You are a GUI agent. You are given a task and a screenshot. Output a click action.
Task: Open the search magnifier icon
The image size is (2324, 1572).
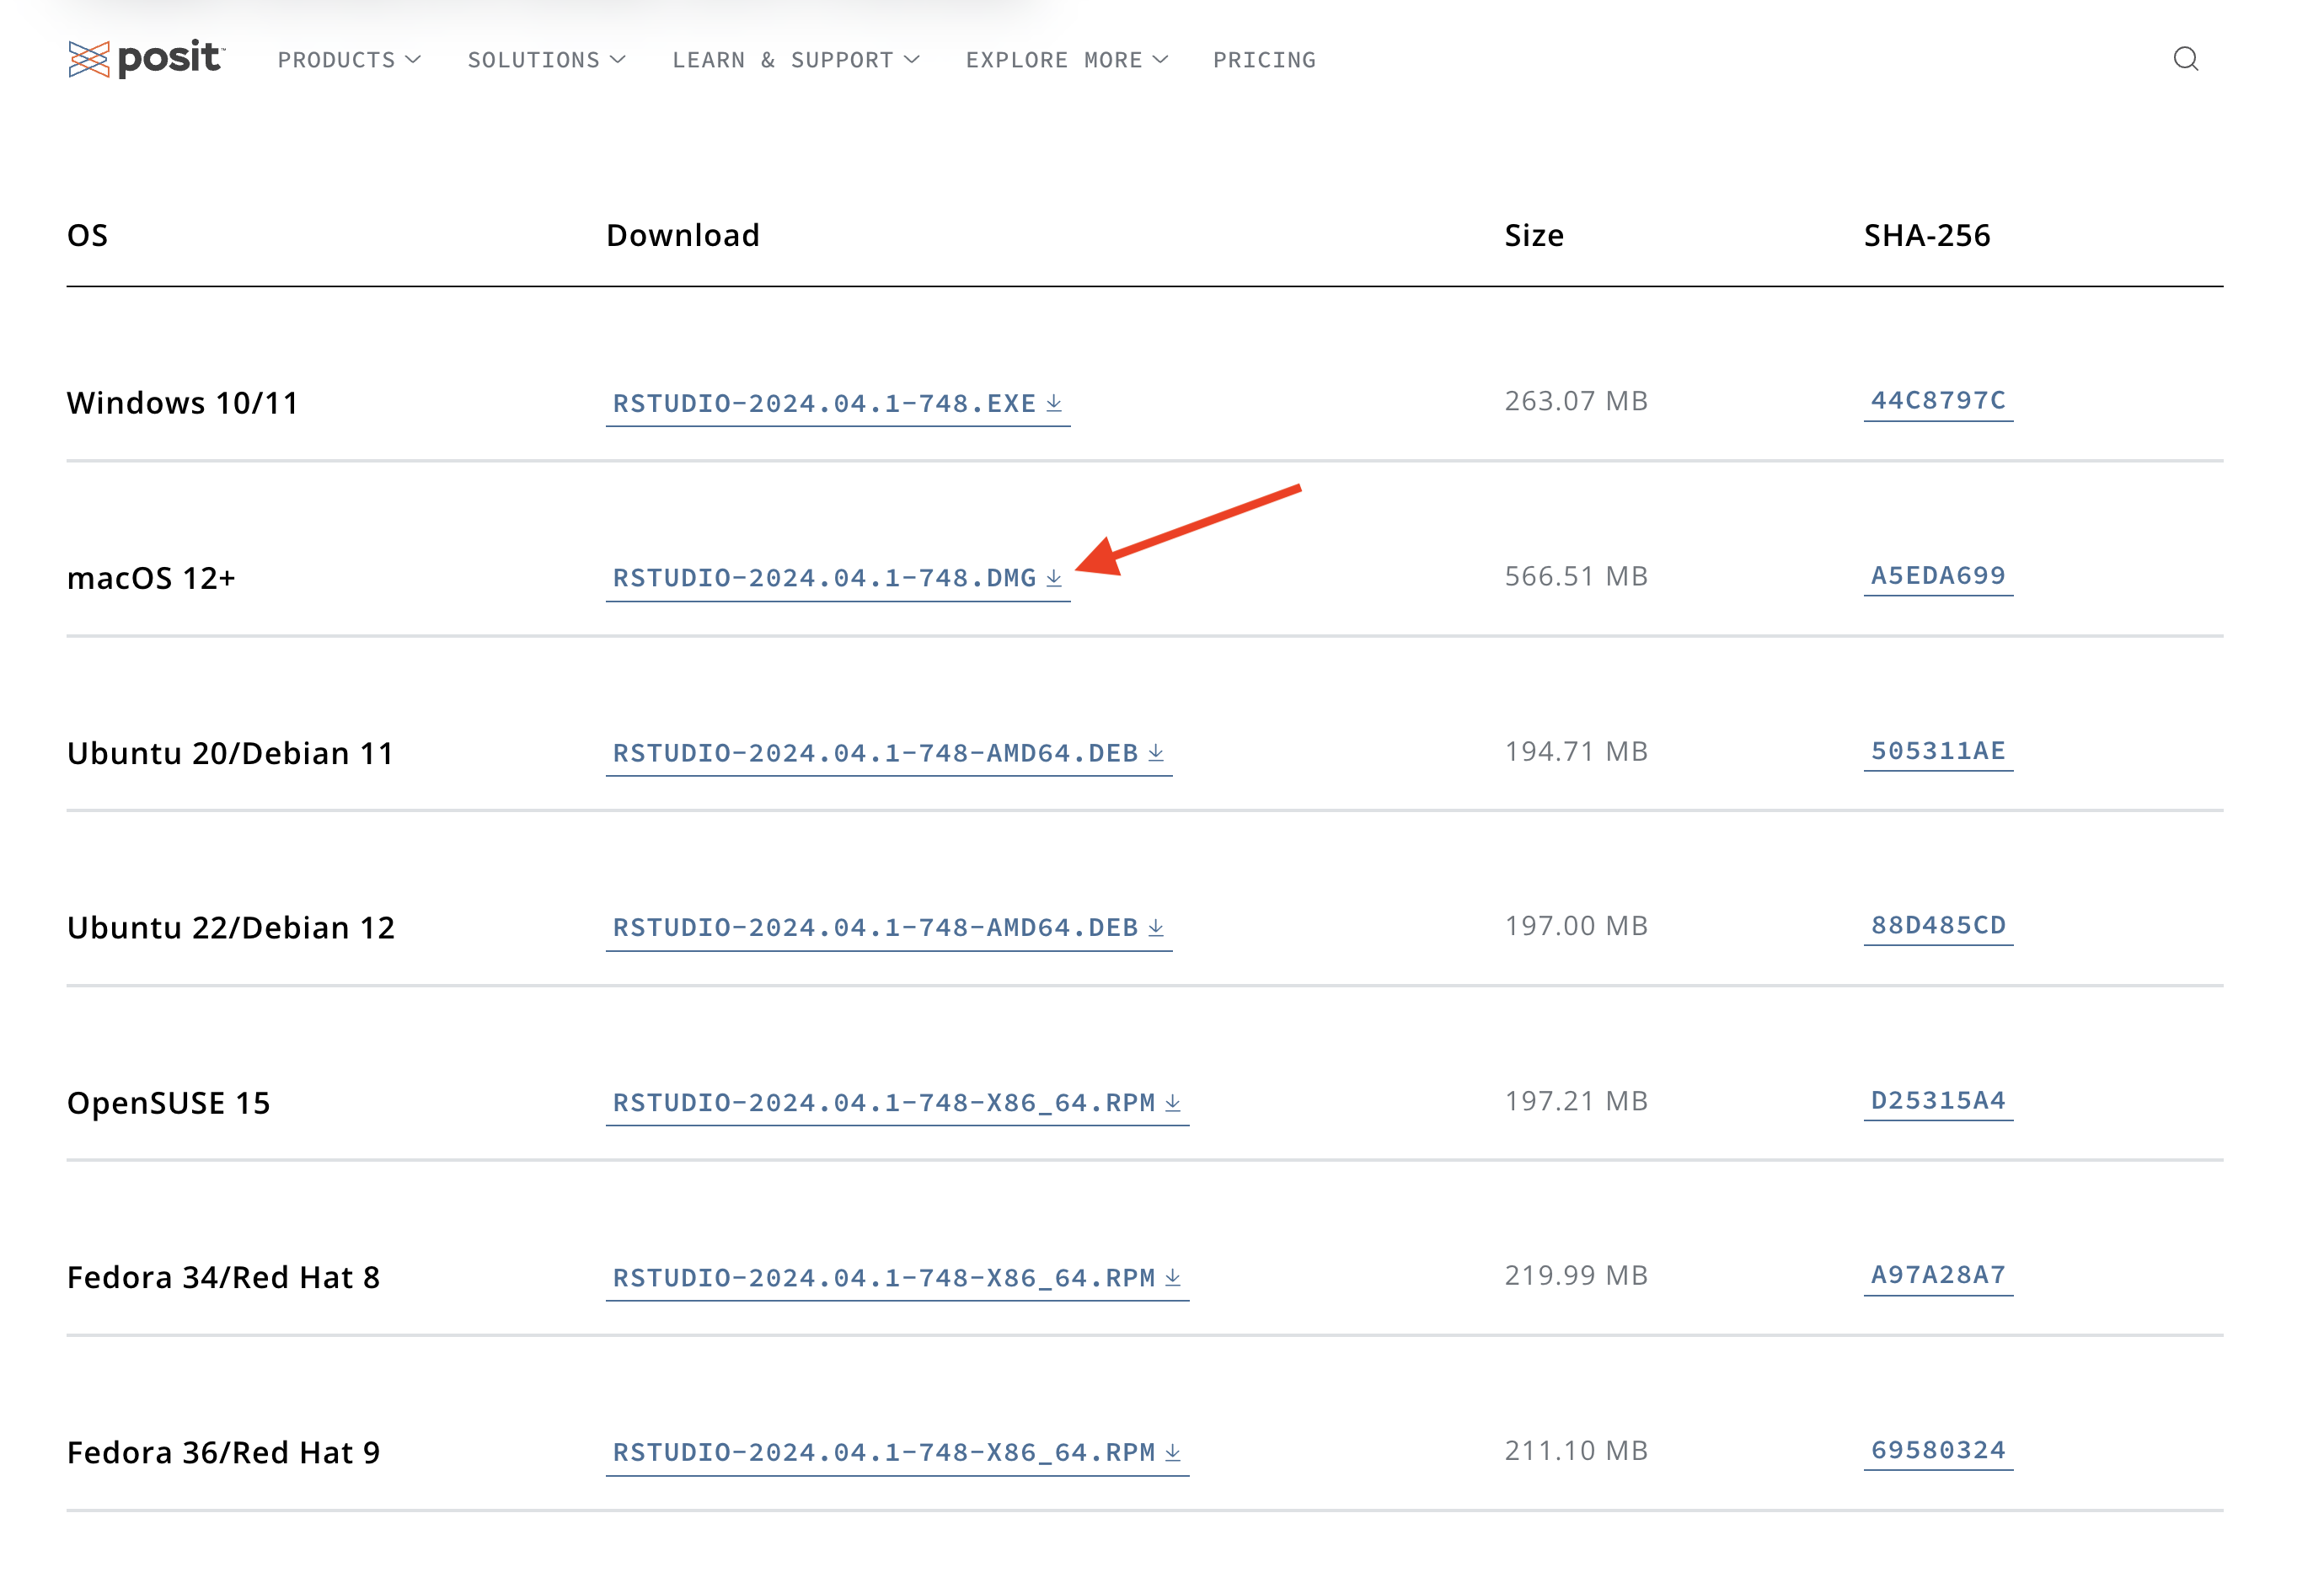pyautogui.click(x=2185, y=59)
